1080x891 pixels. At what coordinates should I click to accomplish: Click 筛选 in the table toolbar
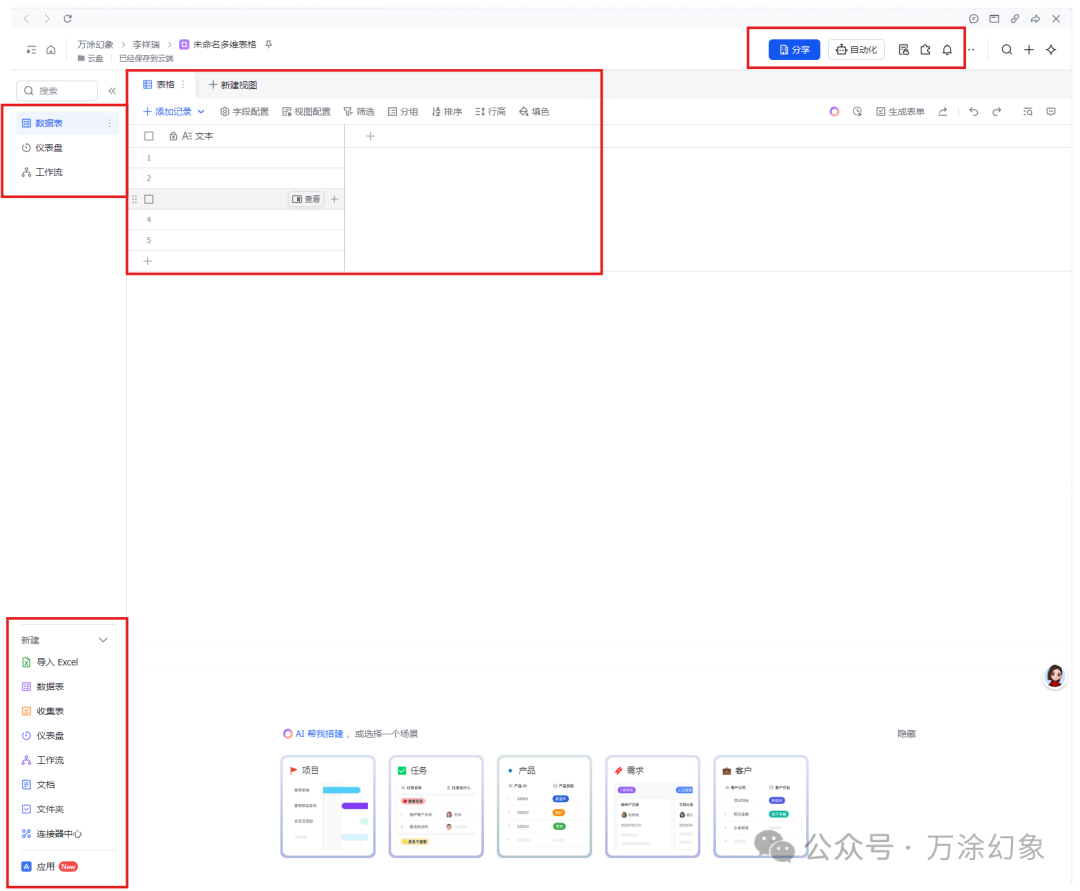360,111
